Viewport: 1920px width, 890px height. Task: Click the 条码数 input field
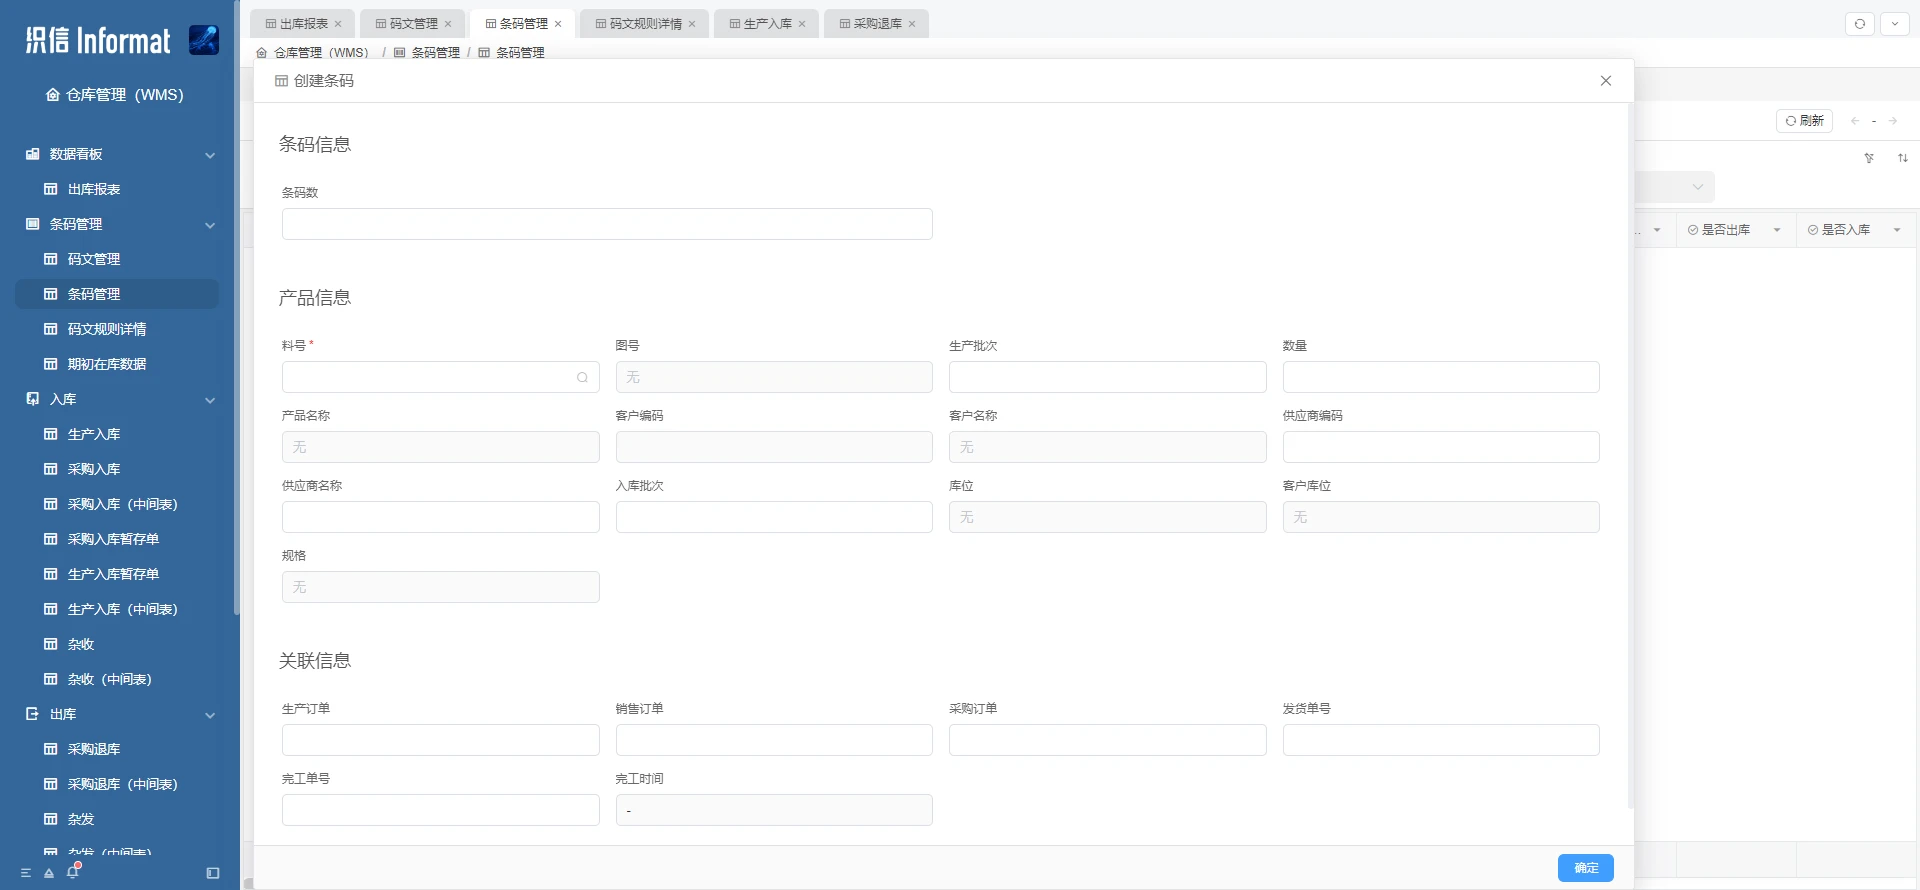tap(607, 224)
